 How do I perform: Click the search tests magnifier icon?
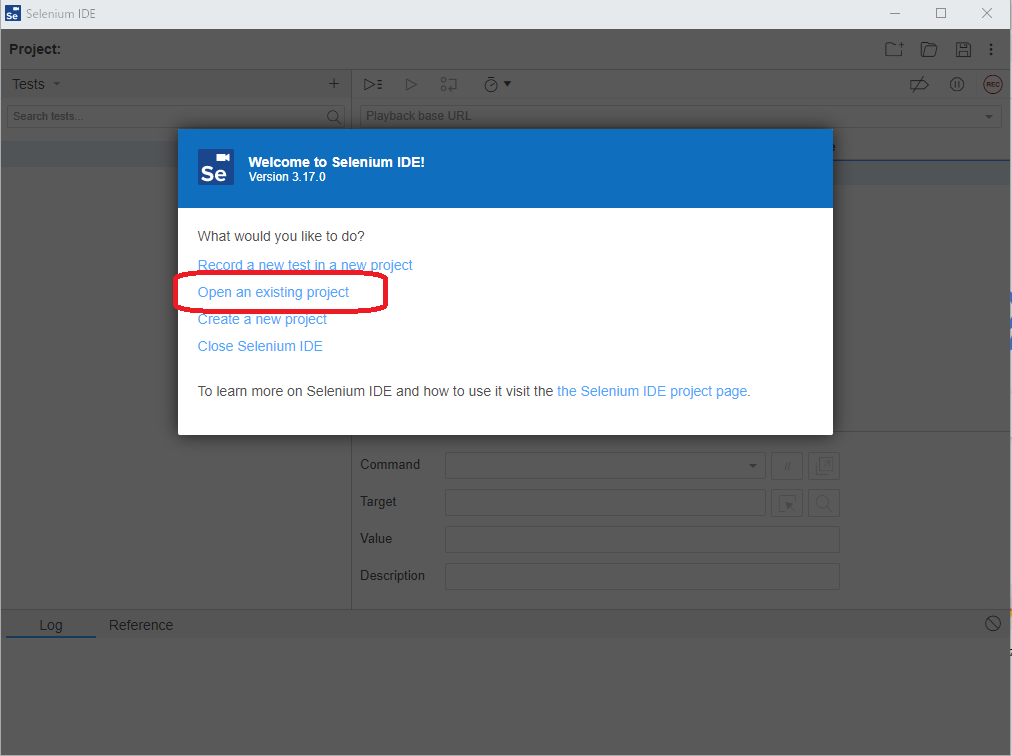pos(334,117)
